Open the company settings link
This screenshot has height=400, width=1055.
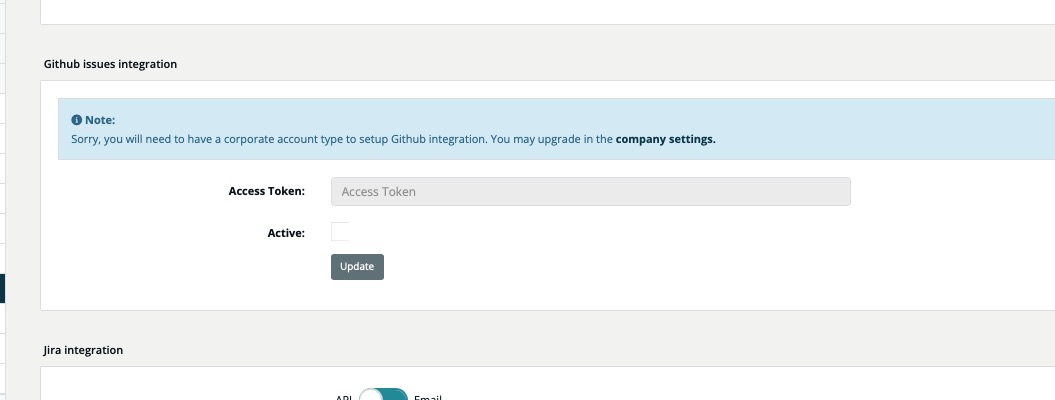(x=665, y=140)
